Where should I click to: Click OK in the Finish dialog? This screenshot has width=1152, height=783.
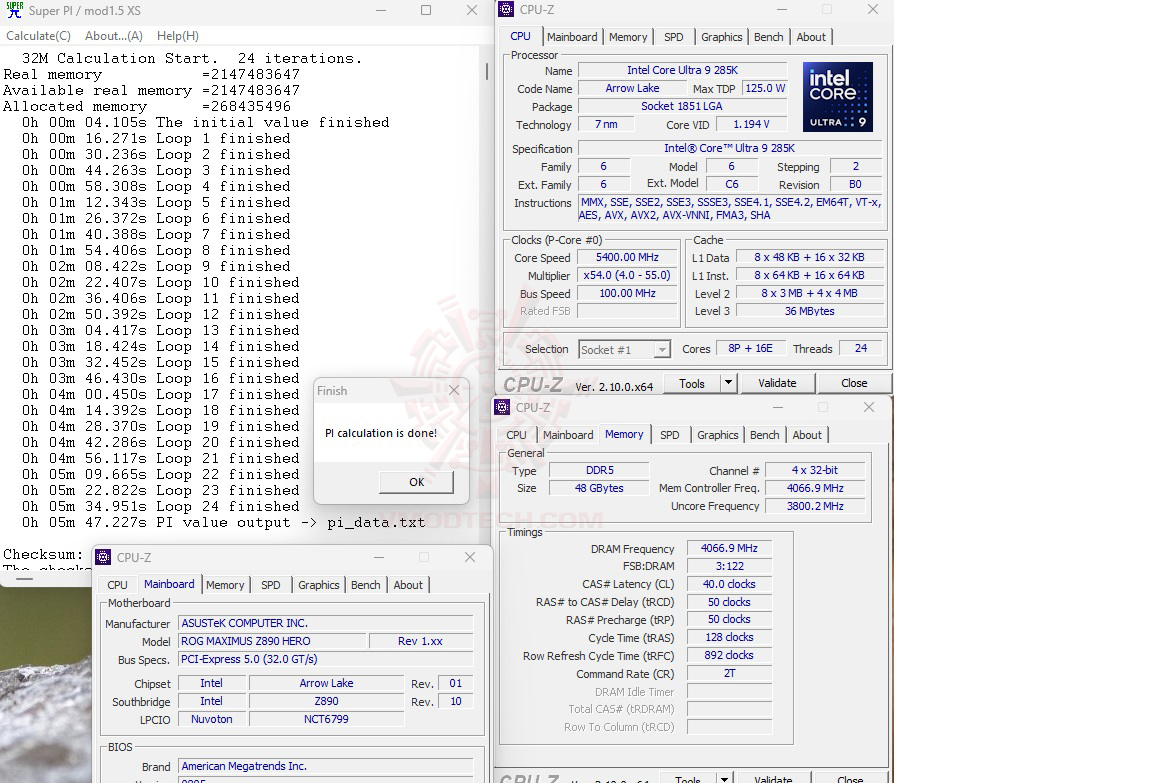click(417, 482)
